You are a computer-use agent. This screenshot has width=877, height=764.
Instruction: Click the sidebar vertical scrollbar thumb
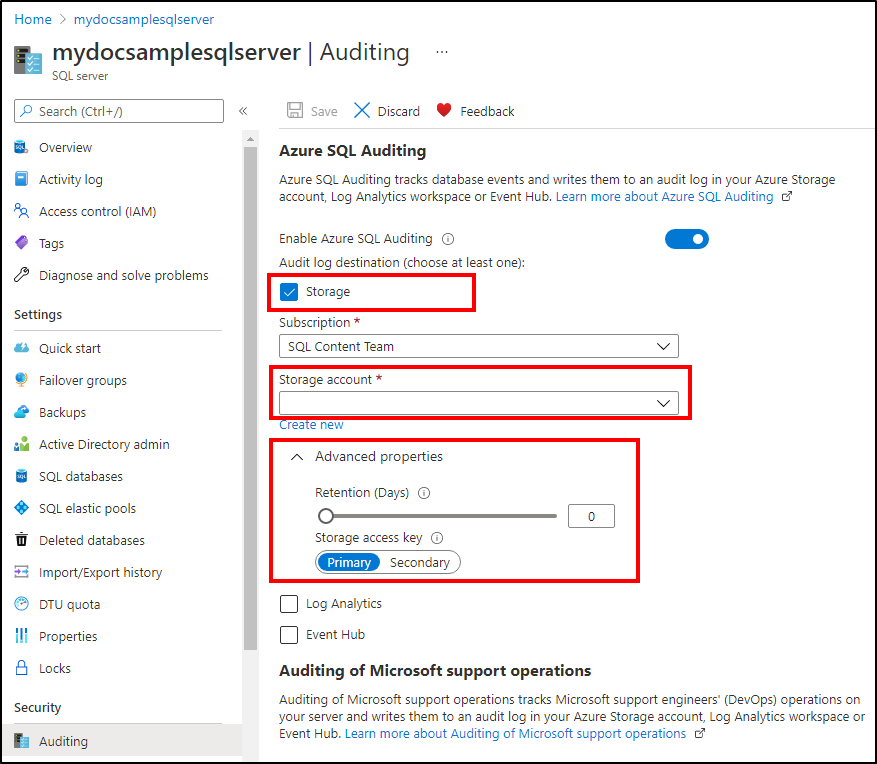(250, 398)
